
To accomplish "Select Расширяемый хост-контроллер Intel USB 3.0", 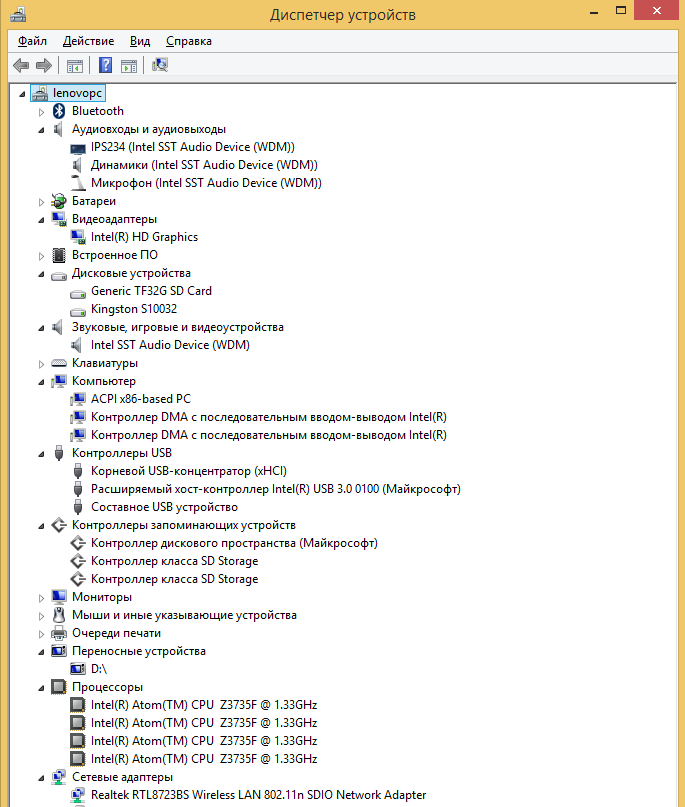I will pyautogui.click(x=275, y=489).
